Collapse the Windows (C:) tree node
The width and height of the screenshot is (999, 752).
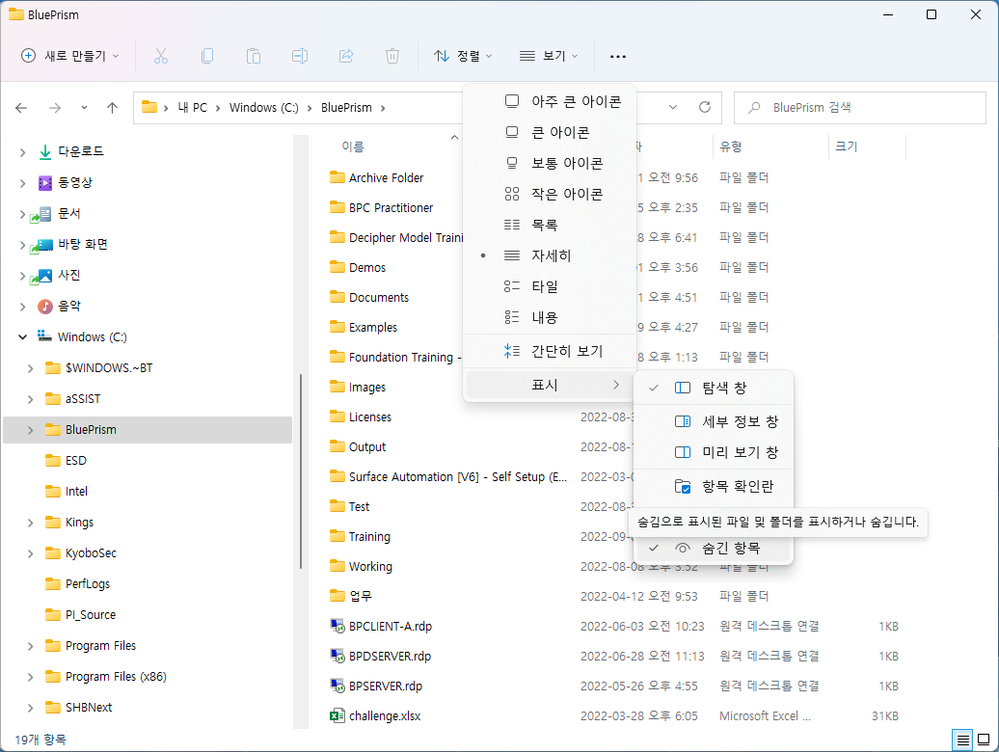coord(23,337)
